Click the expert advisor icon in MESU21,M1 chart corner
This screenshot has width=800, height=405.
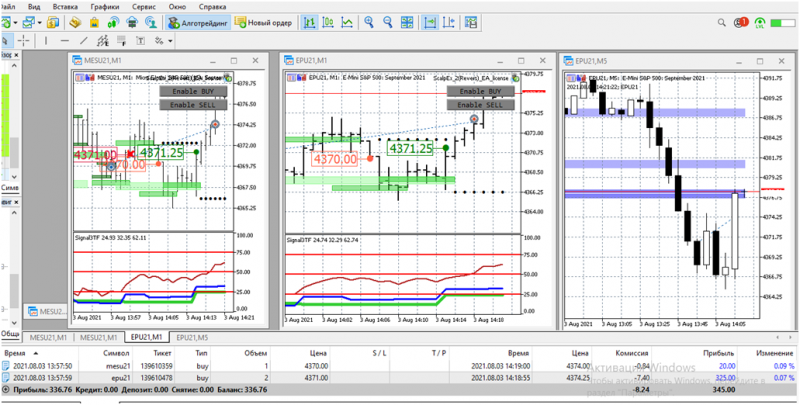click(228, 78)
